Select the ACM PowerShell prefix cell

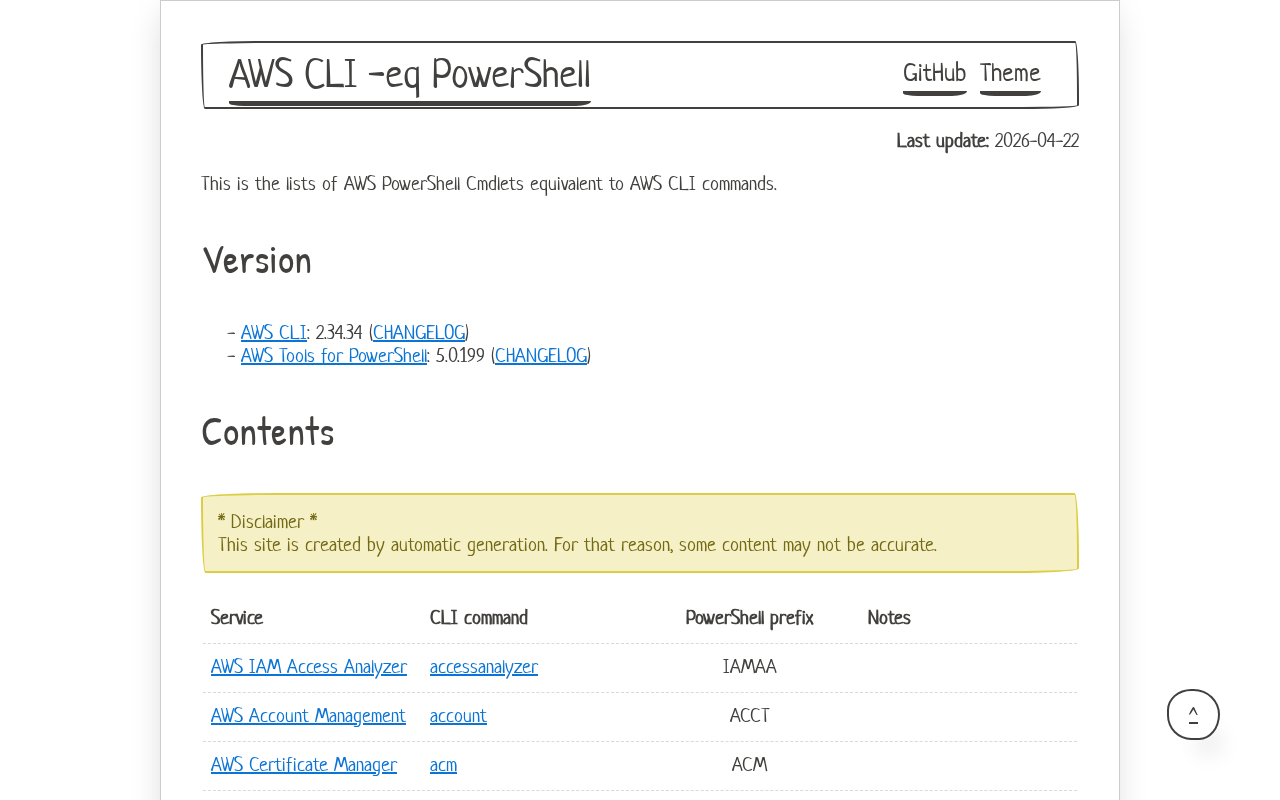[750, 765]
